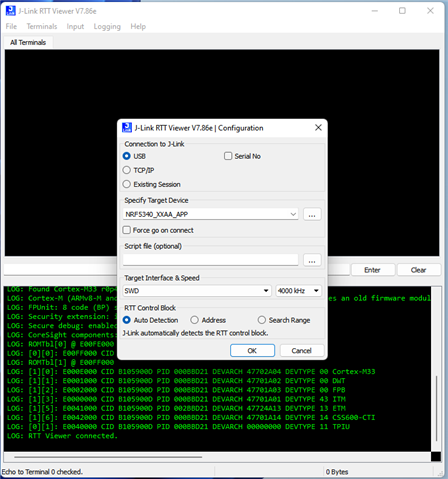This screenshot has width=448, height=479.
Task: Minimize the RTT Viewer main window
Action: click(x=375, y=11)
